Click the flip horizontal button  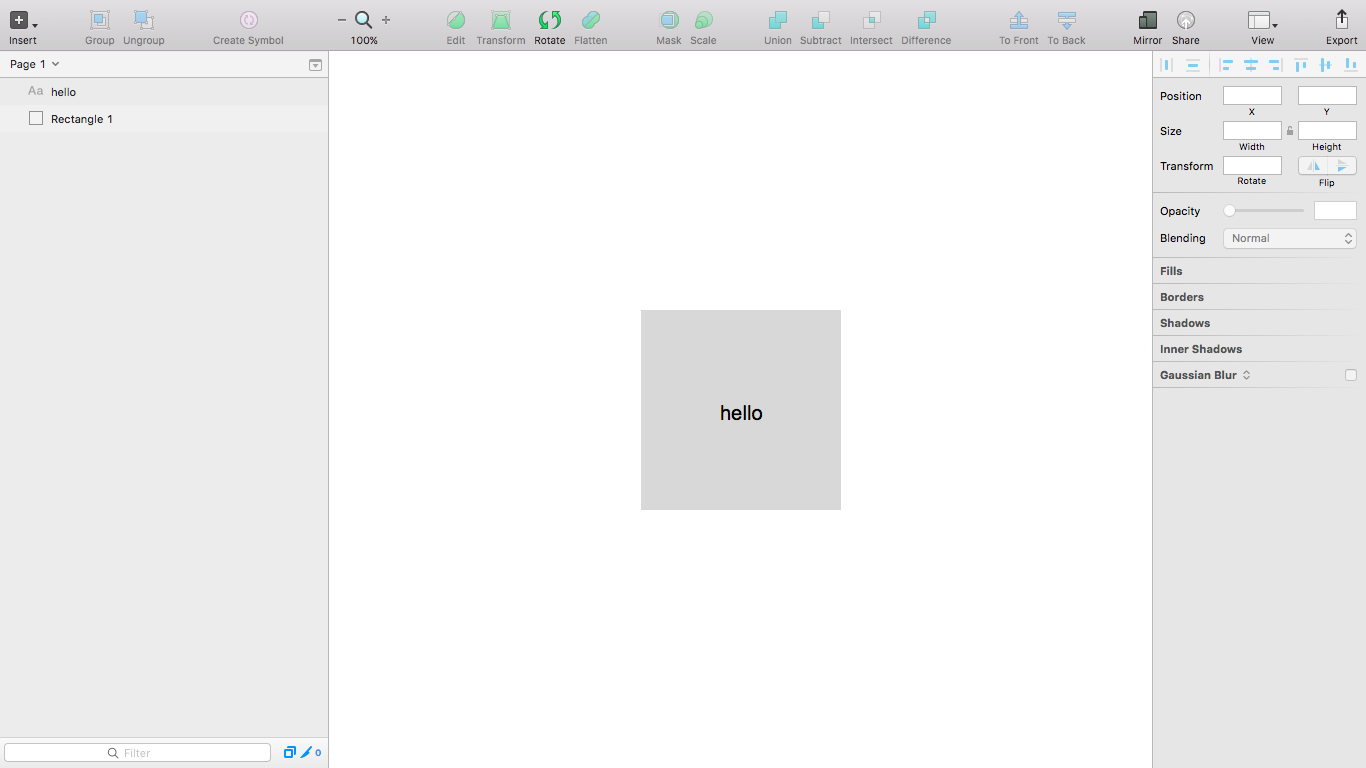1313,166
